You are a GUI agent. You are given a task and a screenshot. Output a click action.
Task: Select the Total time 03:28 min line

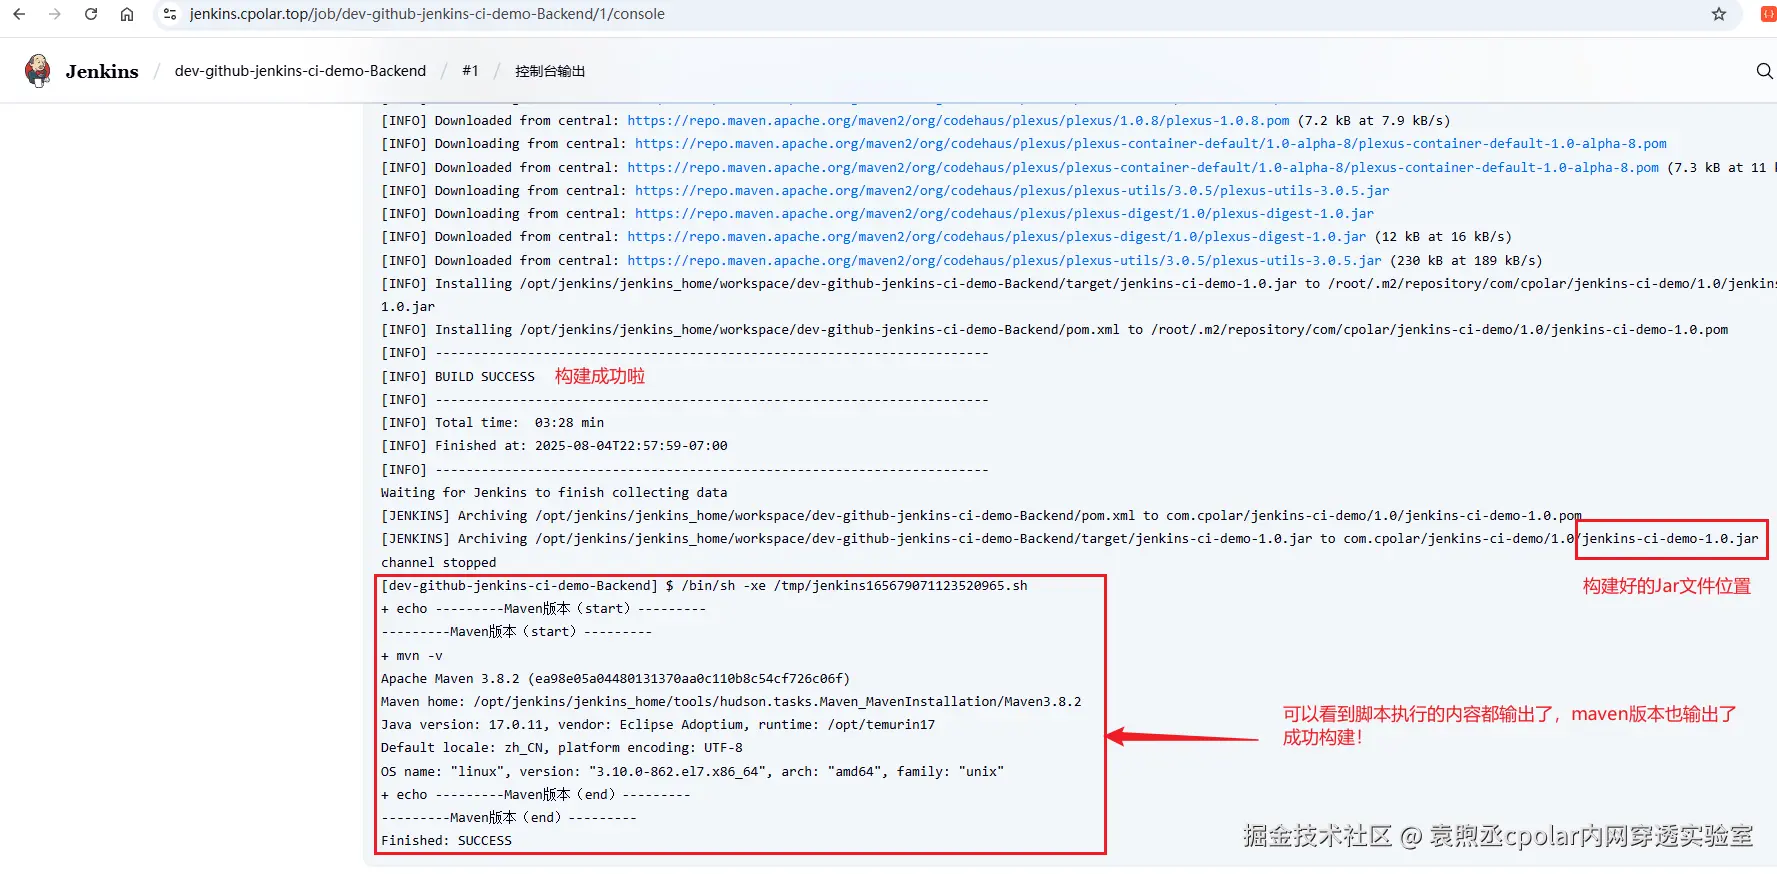coord(492,423)
